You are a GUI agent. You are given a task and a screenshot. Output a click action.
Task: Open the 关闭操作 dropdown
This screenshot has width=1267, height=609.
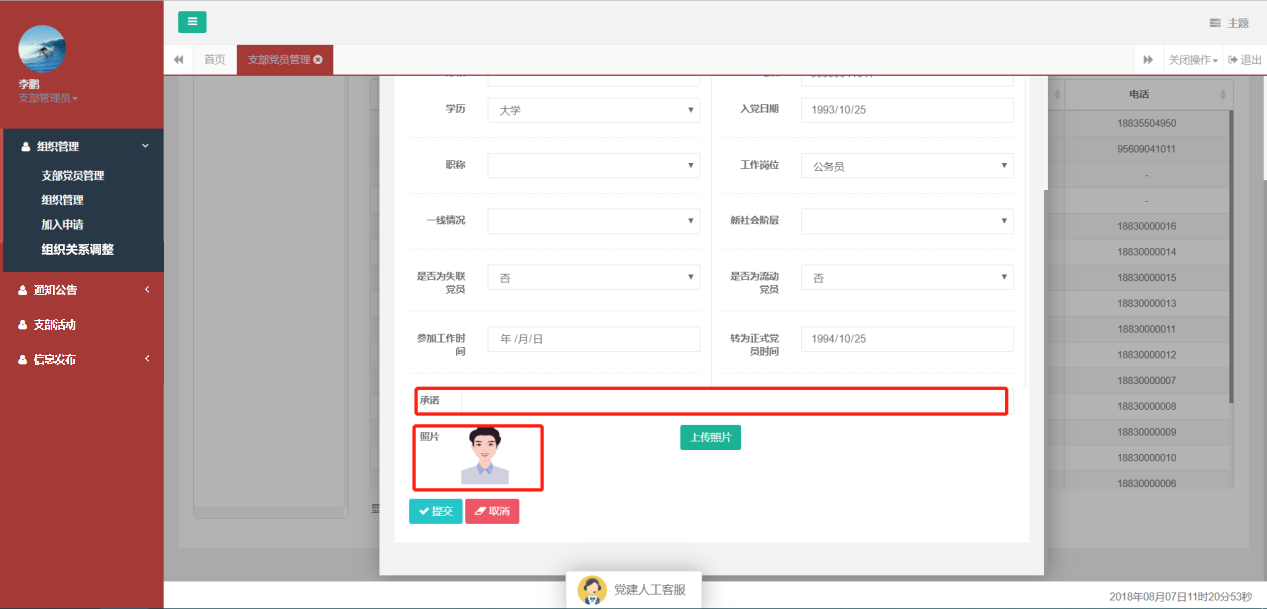1193,60
